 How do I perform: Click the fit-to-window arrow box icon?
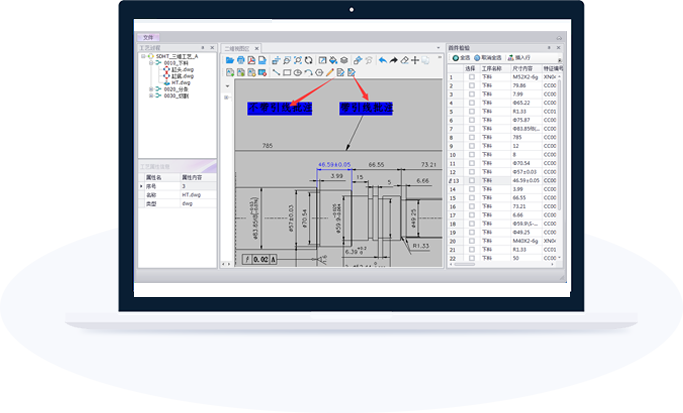click(x=322, y=60)
